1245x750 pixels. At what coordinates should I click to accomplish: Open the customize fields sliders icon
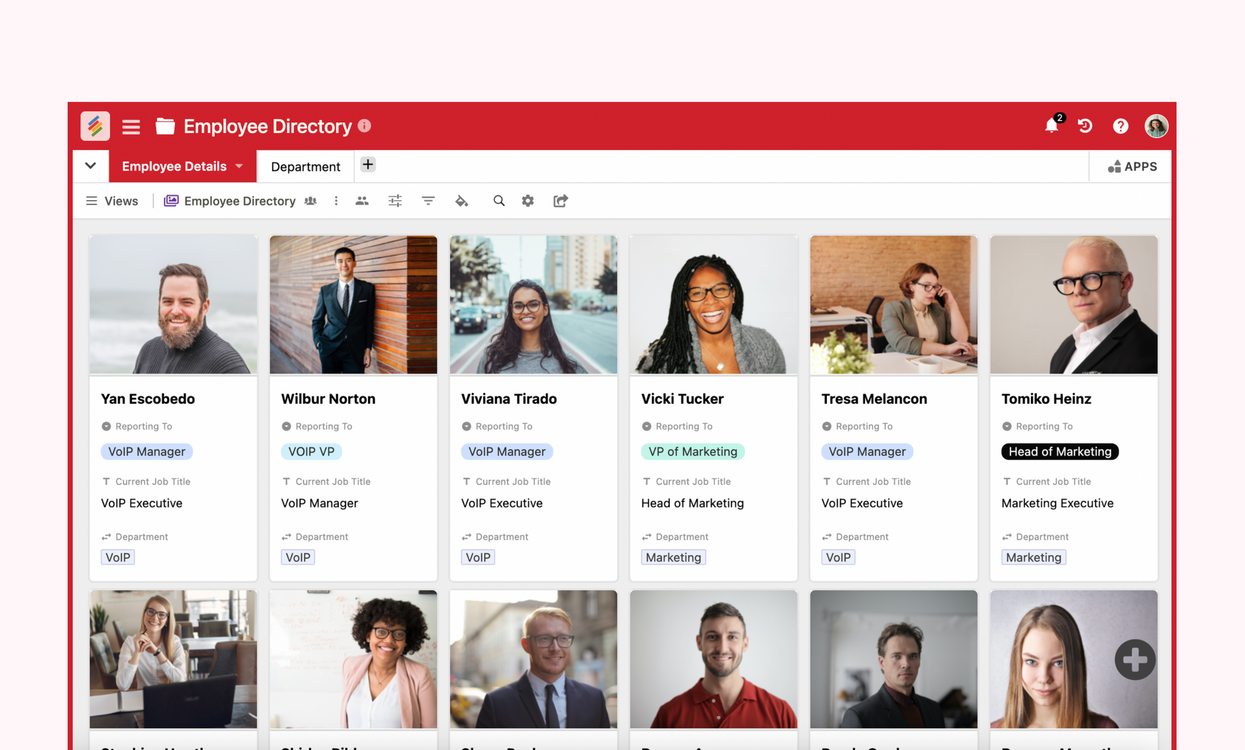395,201
